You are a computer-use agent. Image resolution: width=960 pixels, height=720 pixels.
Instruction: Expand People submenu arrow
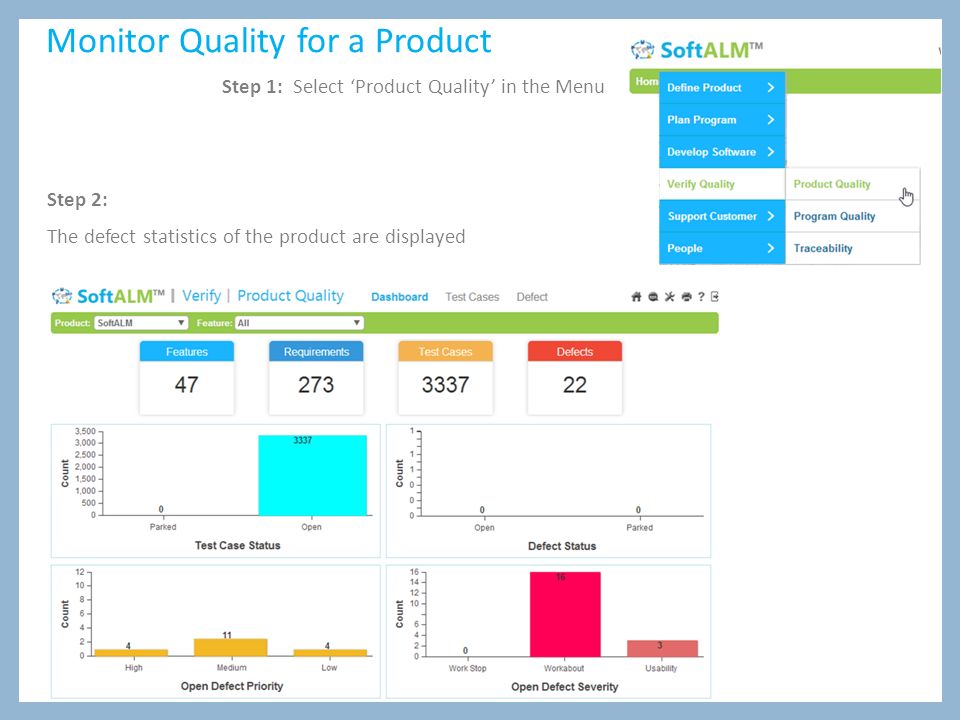[x=771, y=248]
